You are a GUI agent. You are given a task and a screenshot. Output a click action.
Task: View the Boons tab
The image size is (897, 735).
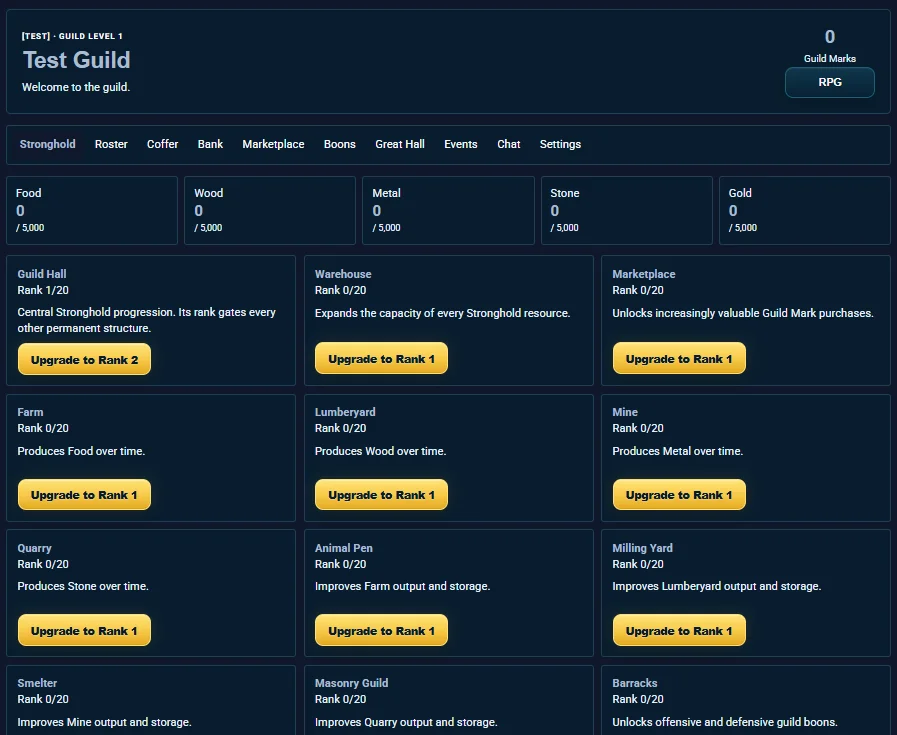coord(339,144)
